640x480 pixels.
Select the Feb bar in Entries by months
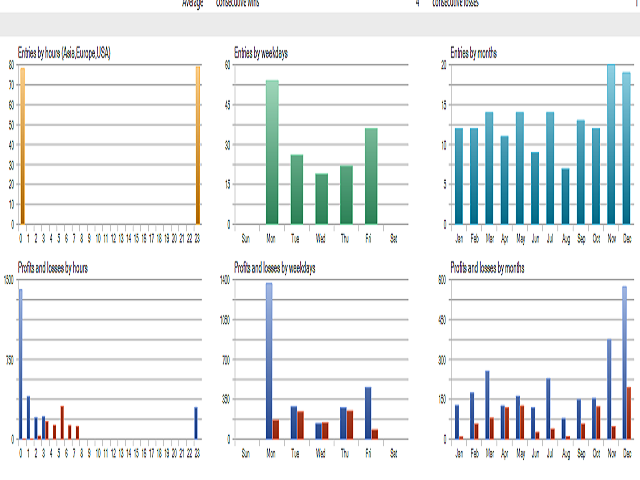point(474,176)
